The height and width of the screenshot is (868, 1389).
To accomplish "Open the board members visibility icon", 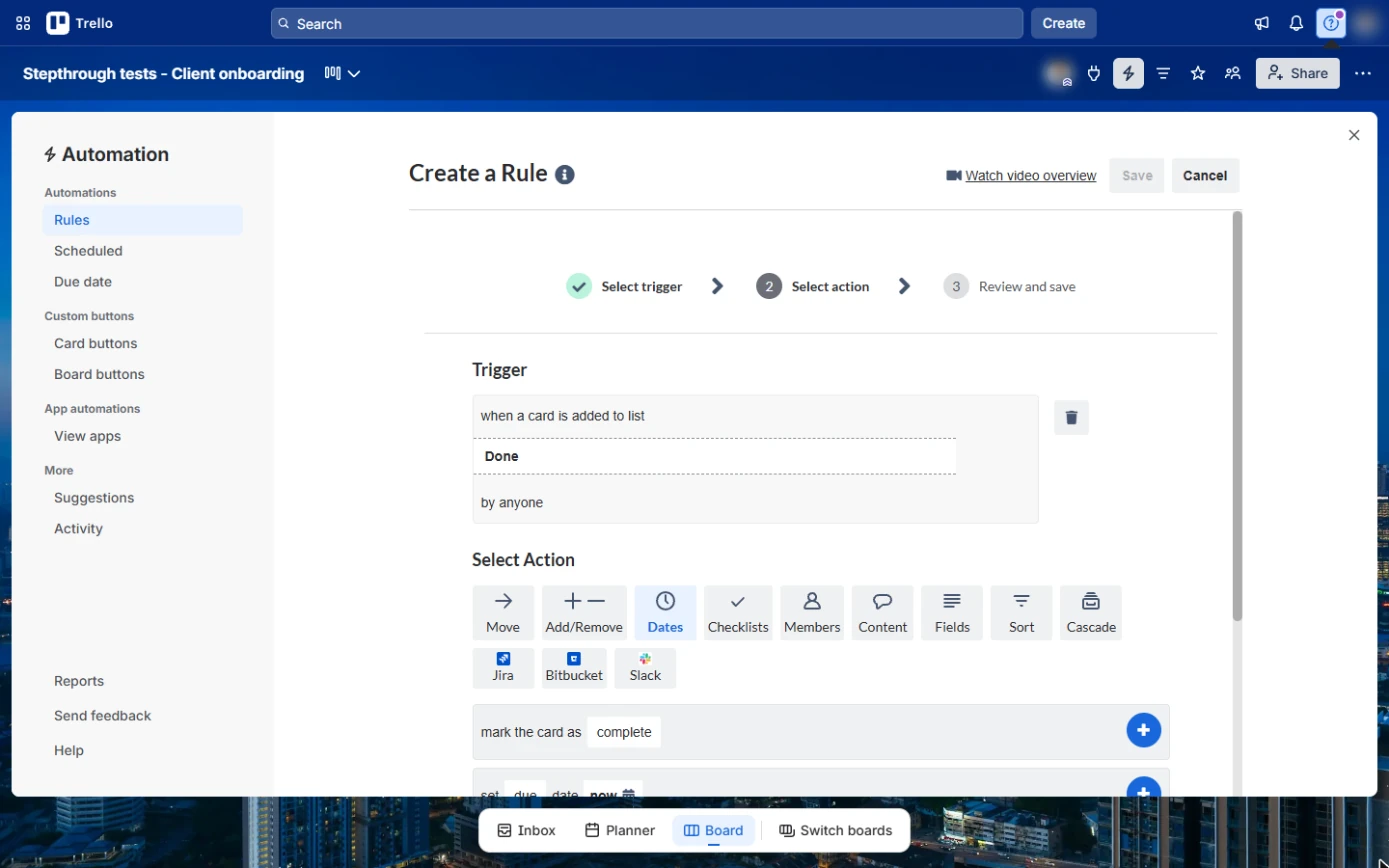I will click(1233, 73).
